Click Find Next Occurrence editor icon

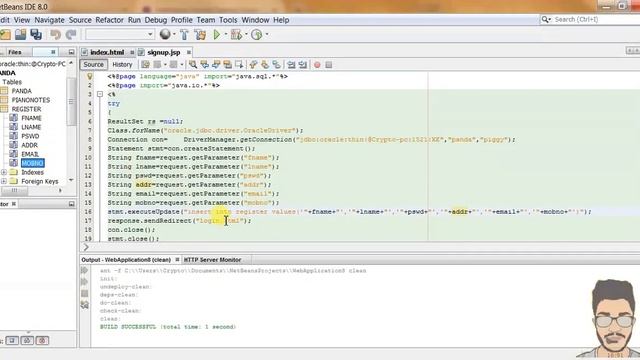click(x=216, y=64)
